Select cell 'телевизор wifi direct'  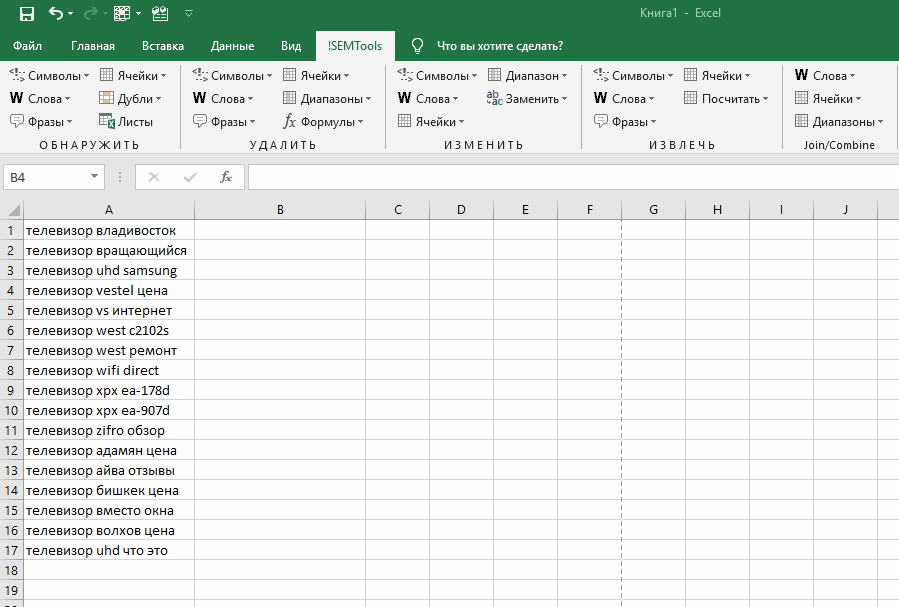(109, 371)
